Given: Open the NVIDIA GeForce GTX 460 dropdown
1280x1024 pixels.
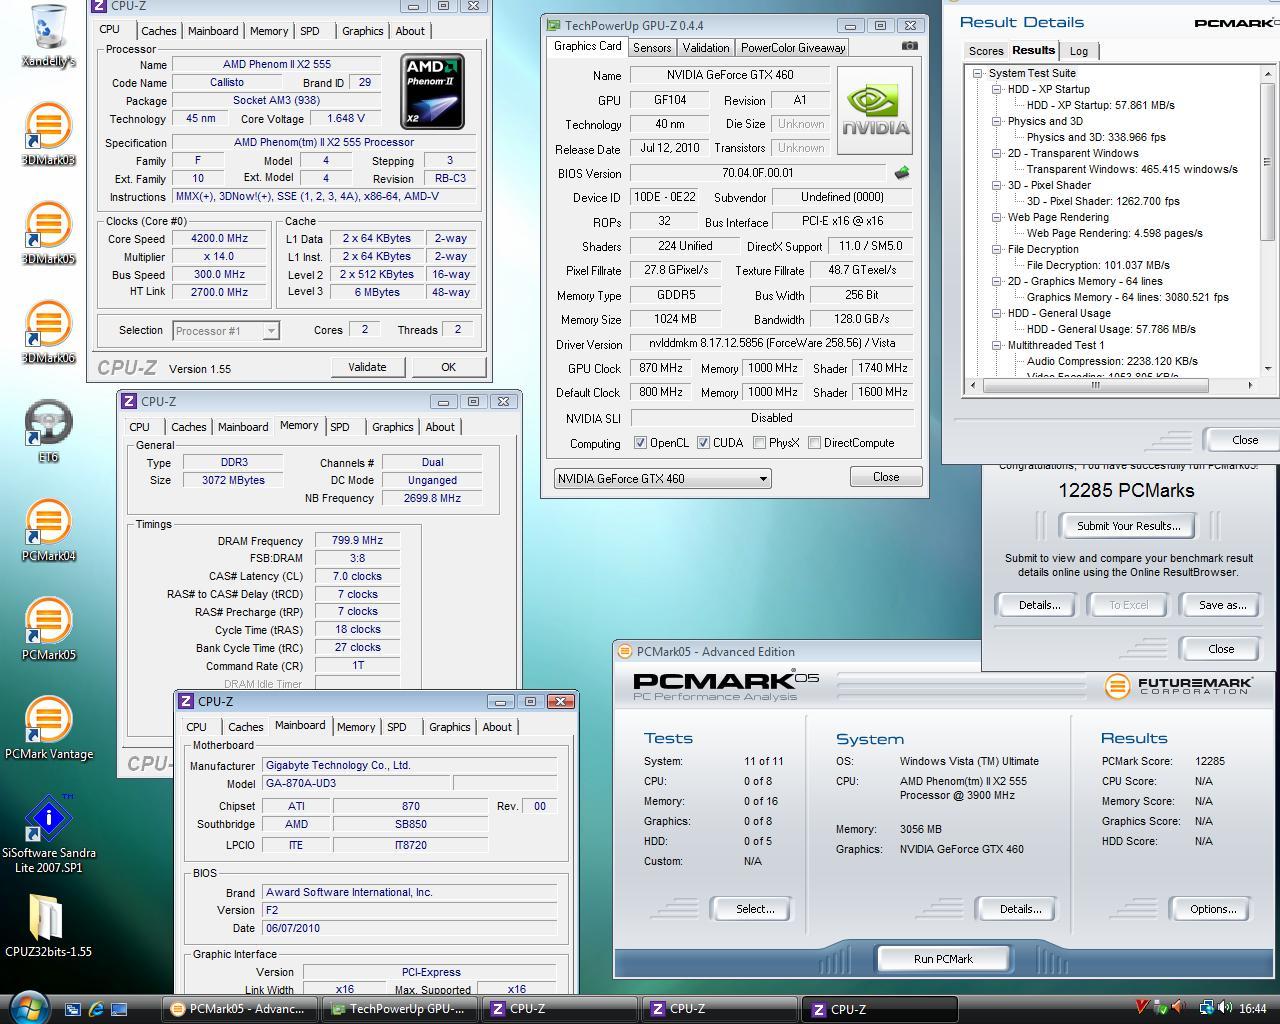Looking at the screenshot, I should (x=662, y=478).
